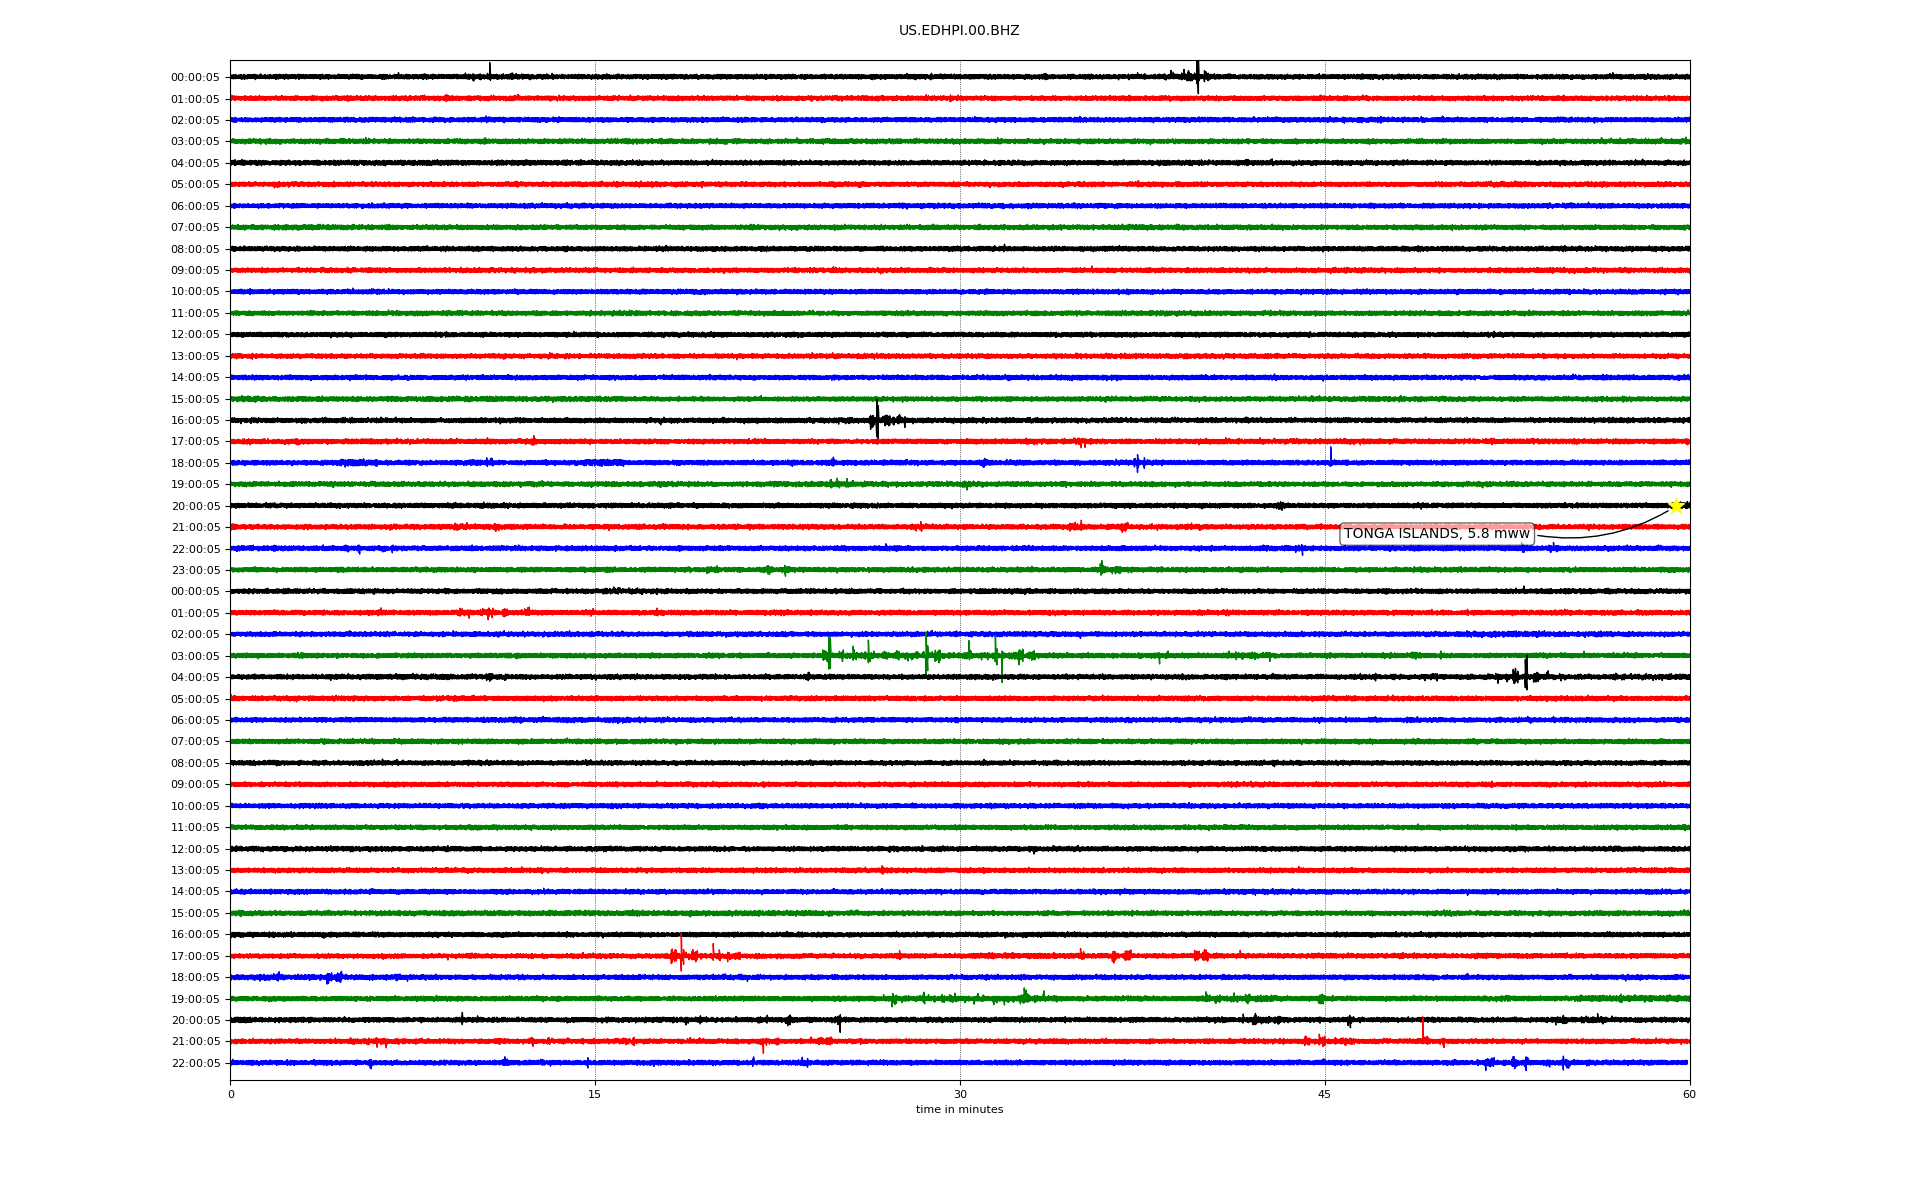Click the 23:00:05 green trace row label
The width and height of the screenshot is (1920, 1200).
195,570
